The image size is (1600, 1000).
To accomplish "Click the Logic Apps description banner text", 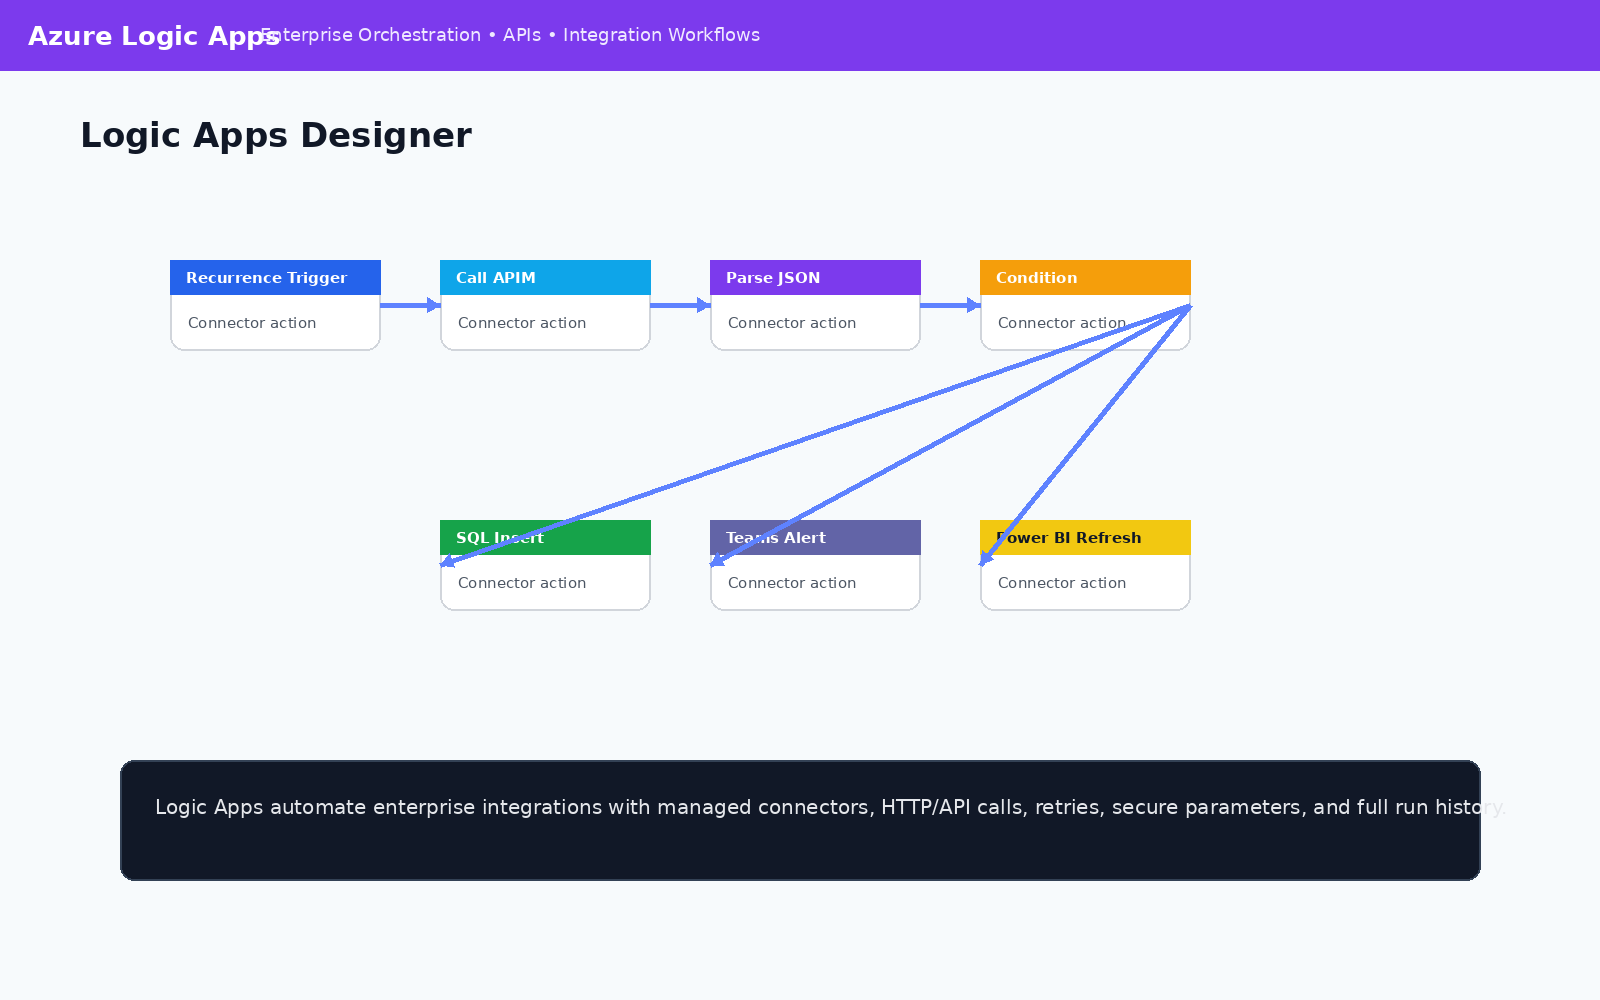I will tap(830, 807).
